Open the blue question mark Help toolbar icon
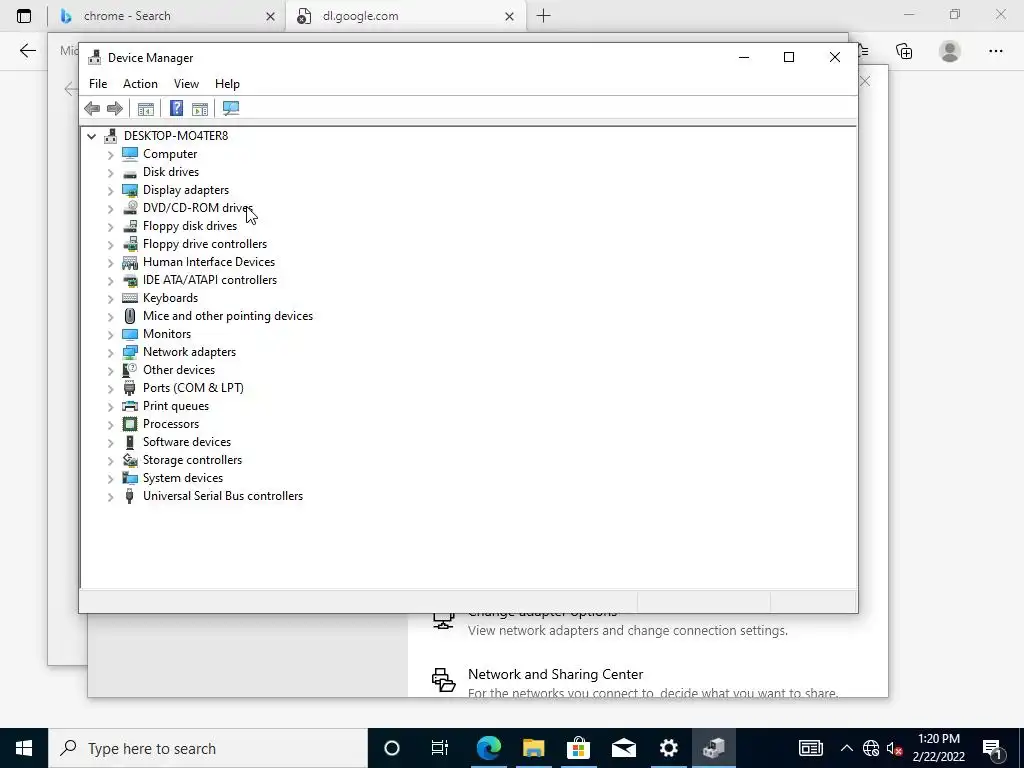 176,108
